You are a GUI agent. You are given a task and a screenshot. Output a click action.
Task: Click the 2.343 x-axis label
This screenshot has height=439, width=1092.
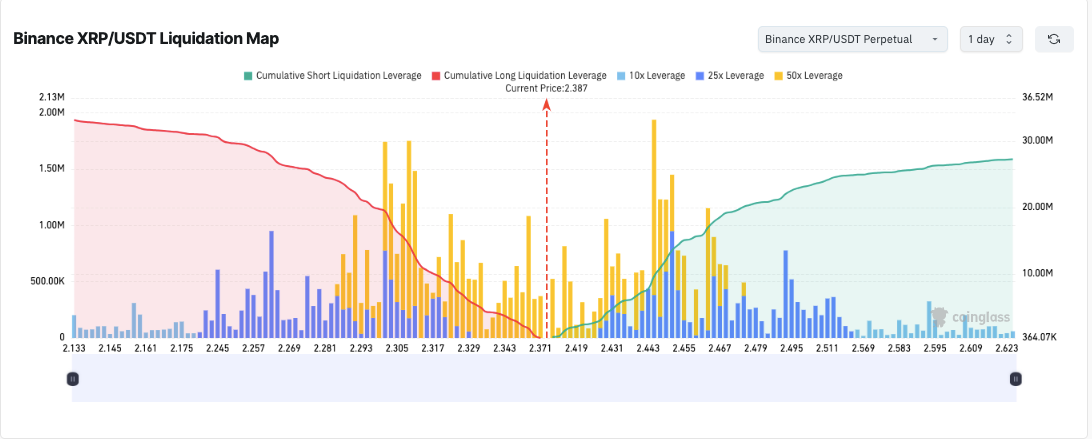point(505,348)
